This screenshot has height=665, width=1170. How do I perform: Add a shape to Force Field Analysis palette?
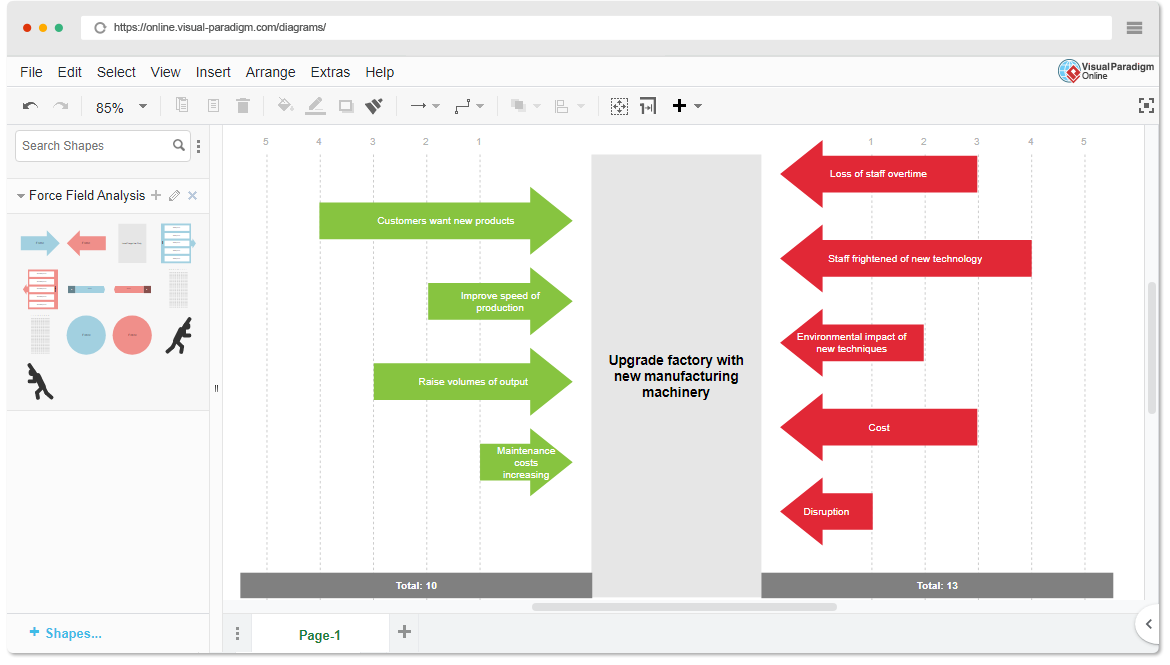click(156, 196)
